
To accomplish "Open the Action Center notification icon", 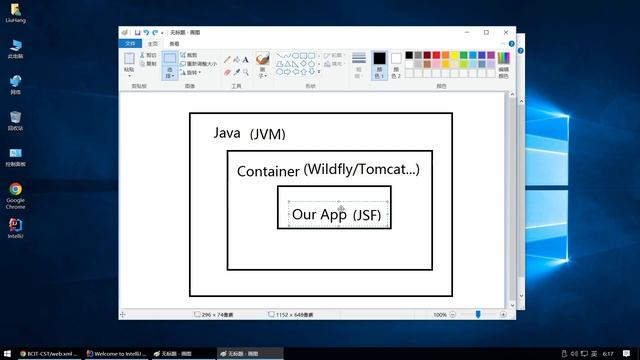I will [x=627, y=353].
